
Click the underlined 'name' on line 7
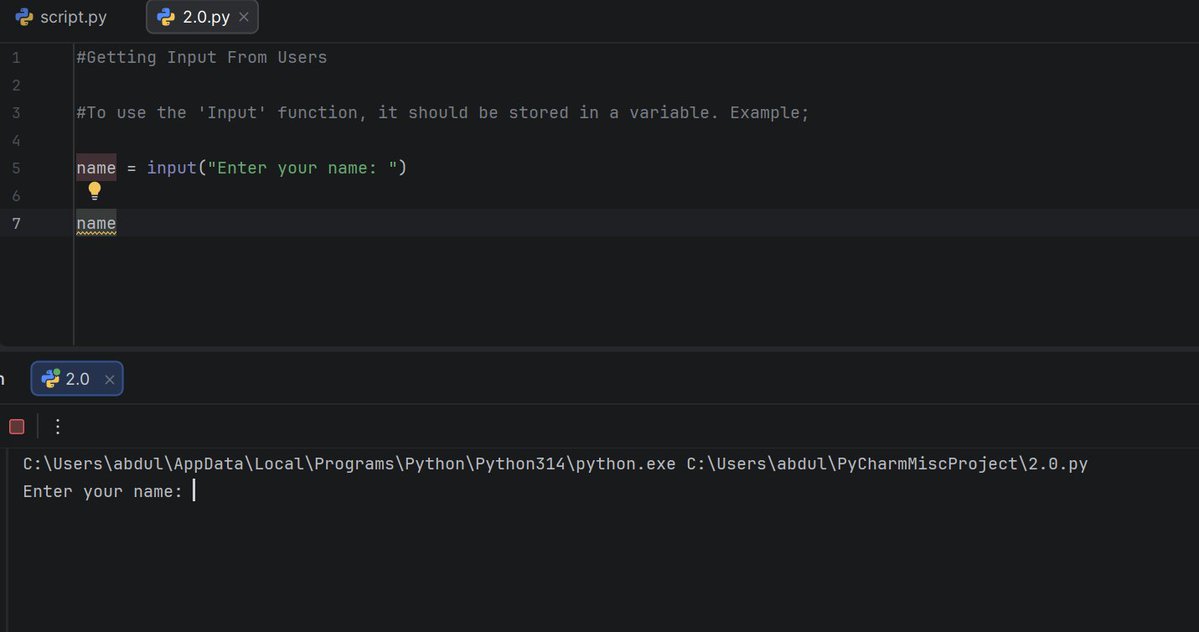96,223
